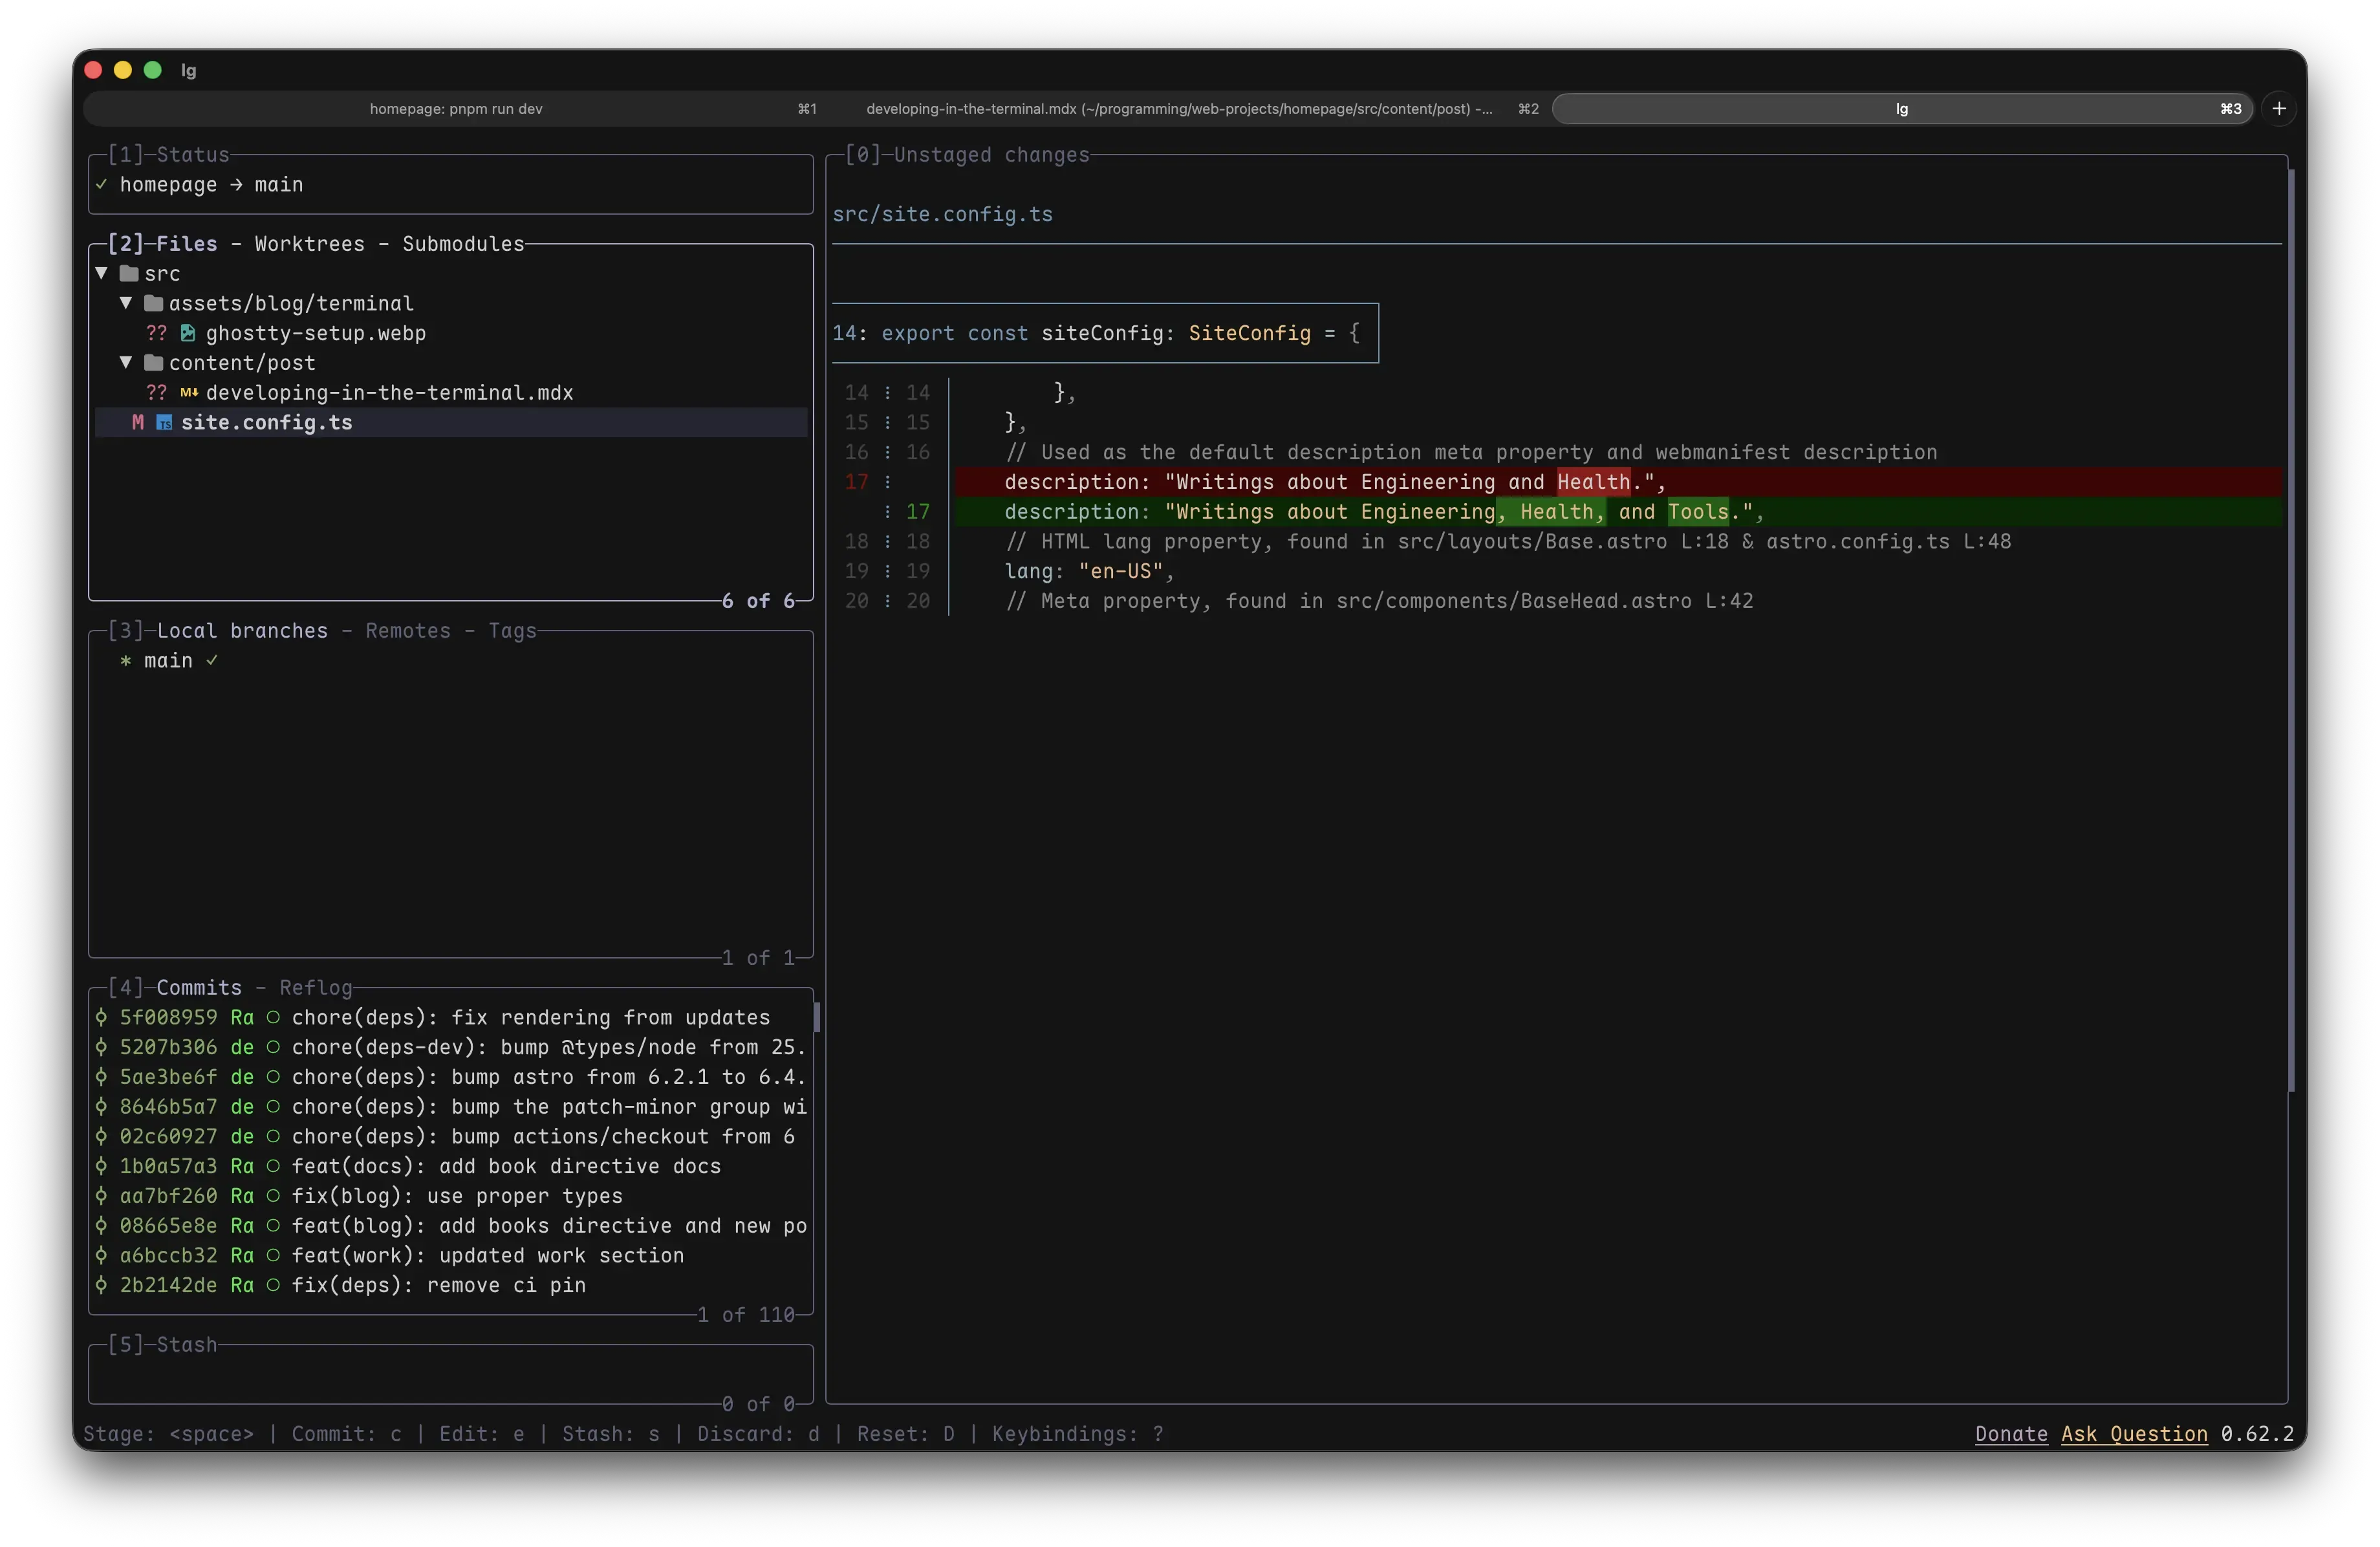Click circle status marker on commit 1b0a57a3
The height and width of the screenshot is (1547, 2380).
coord(273,1166)
